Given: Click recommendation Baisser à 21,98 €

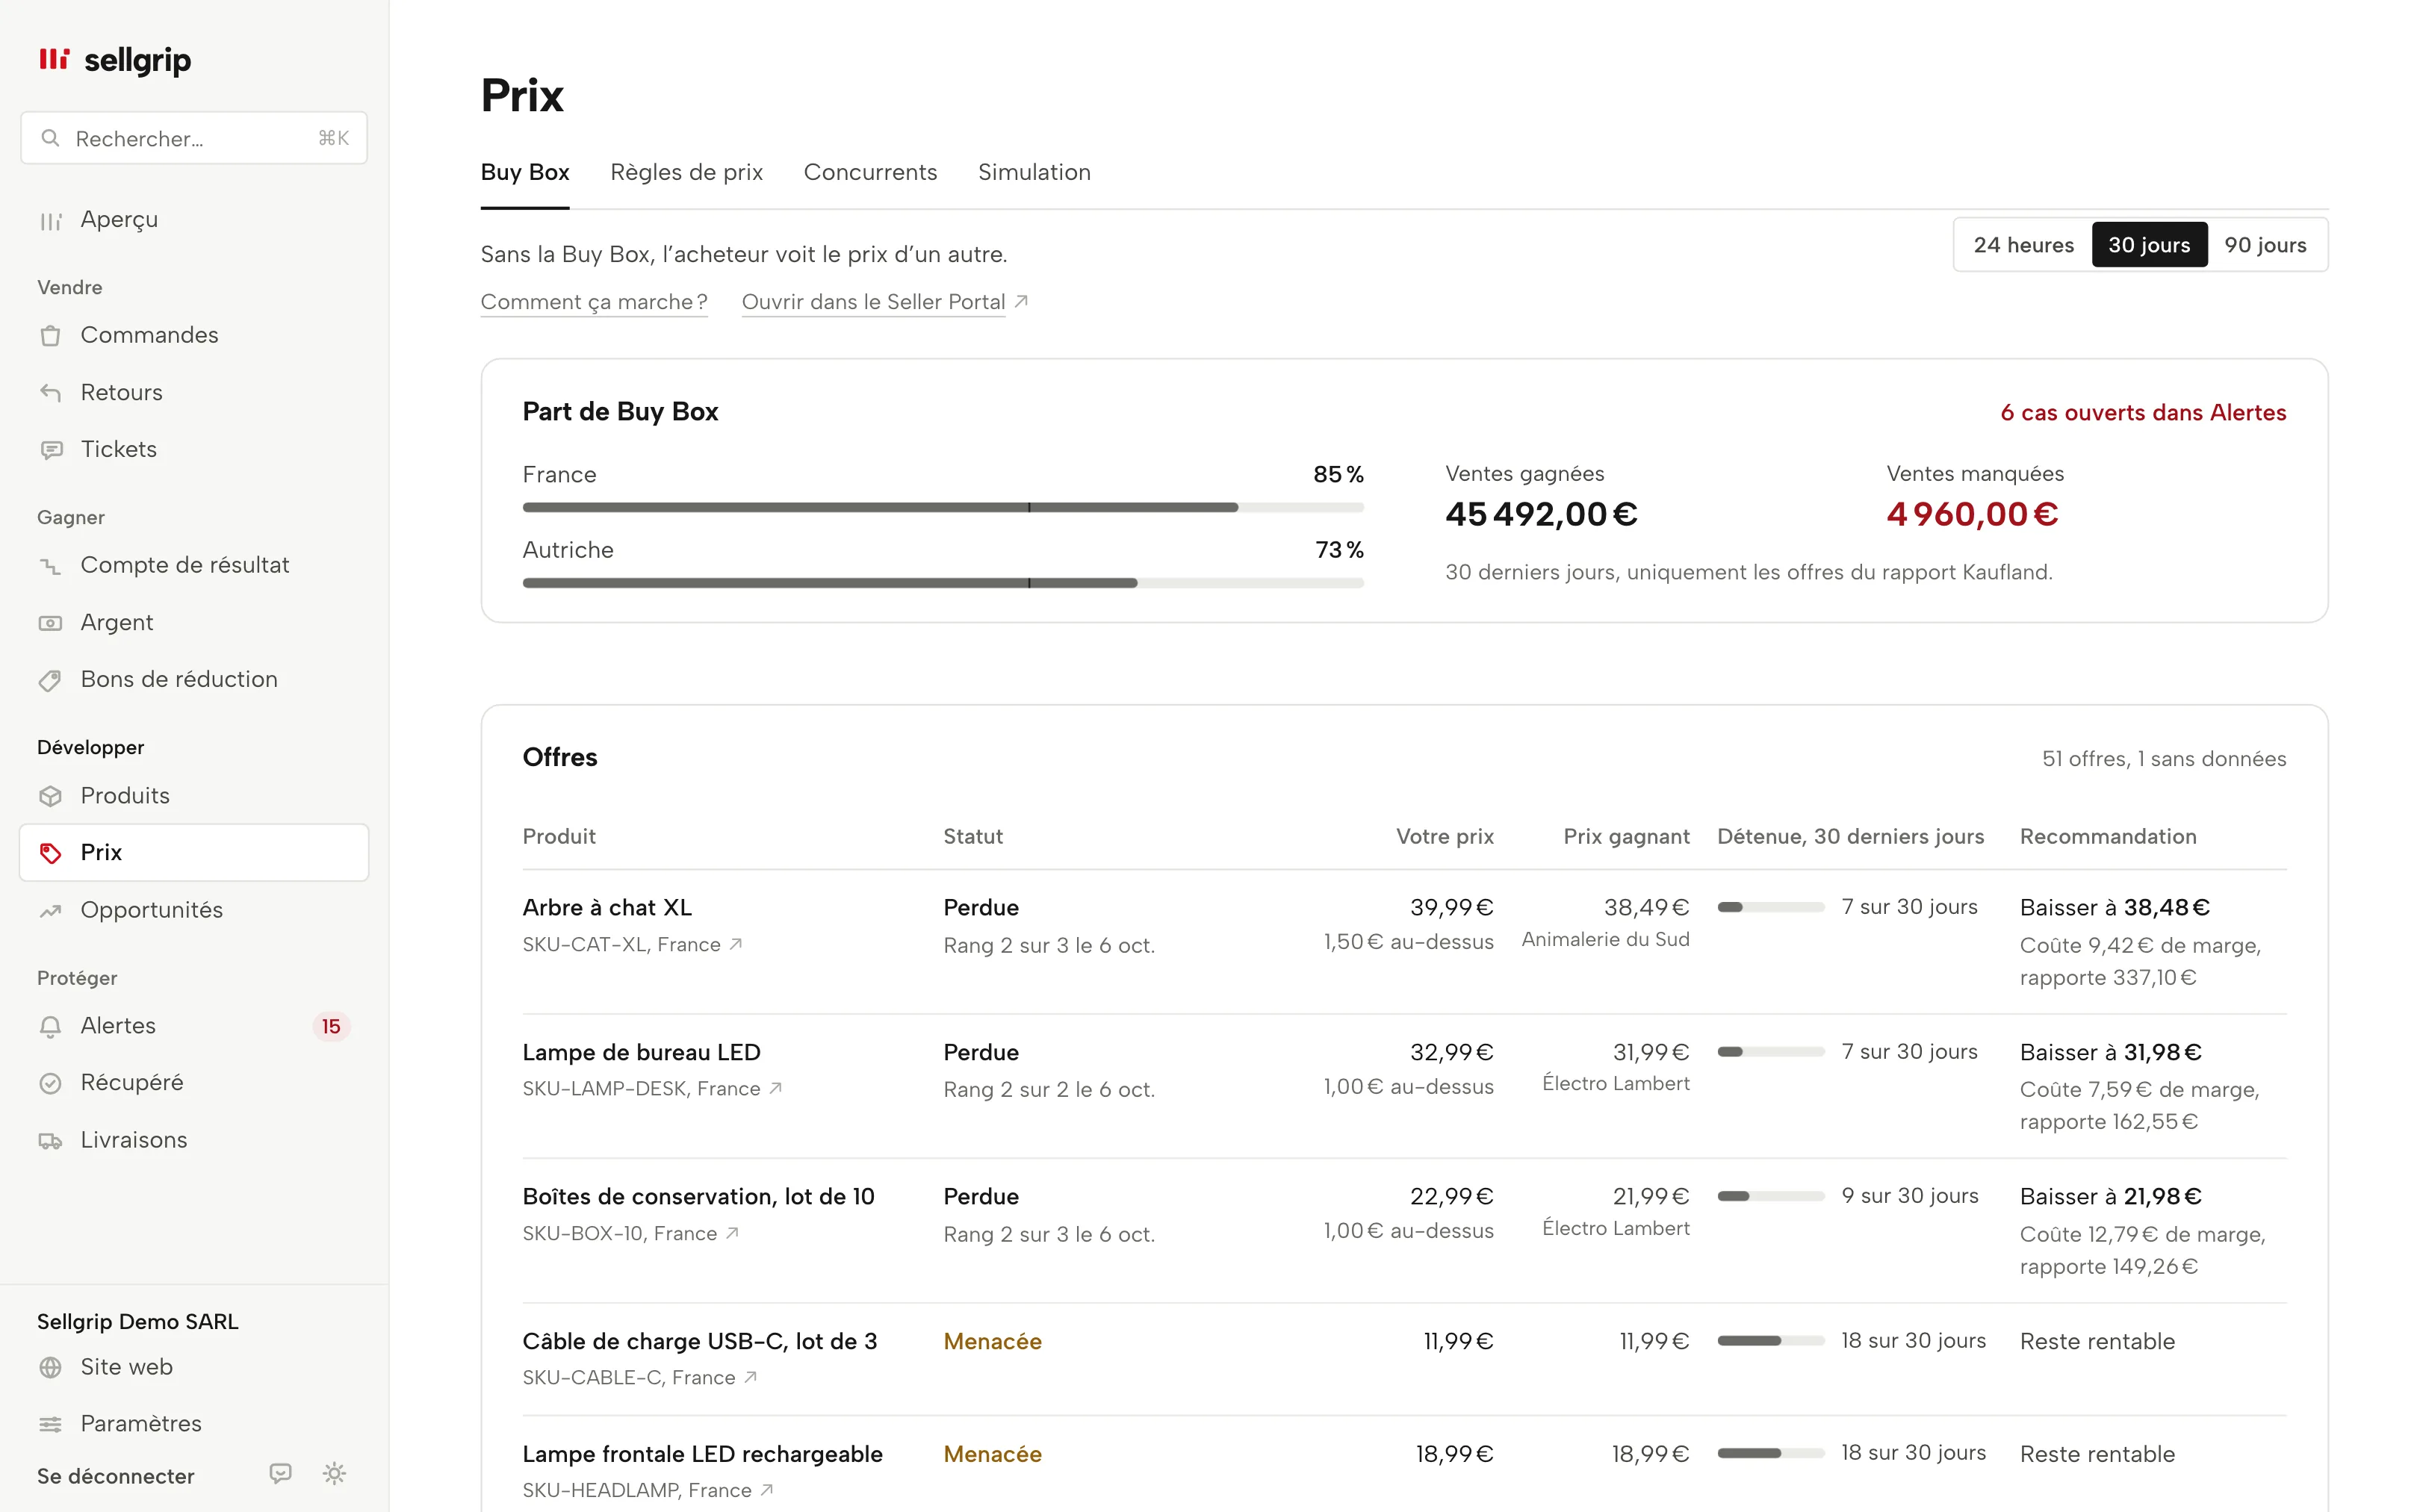Looking at the screenshot, I should click(2111, 1196).
